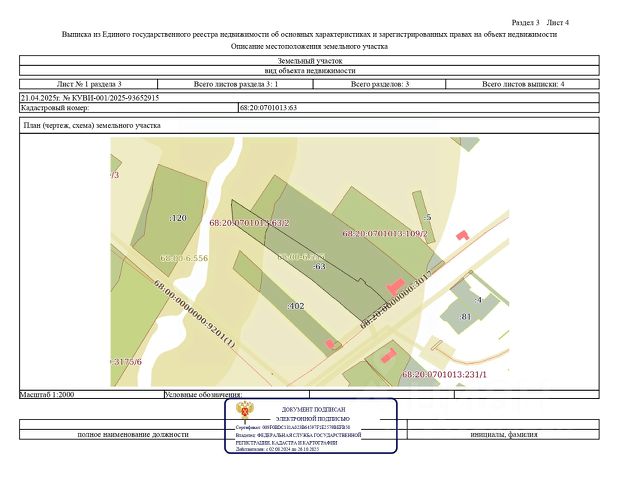The image size is (619, 479).
Task: Click 'ДОКУМЕНТ ПОДПИСАН' in the signature stamp
Action: tap(313, 410)
